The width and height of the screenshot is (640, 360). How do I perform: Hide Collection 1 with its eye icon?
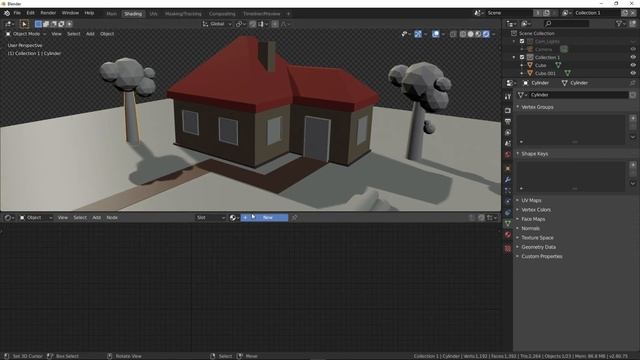point(633,58)
